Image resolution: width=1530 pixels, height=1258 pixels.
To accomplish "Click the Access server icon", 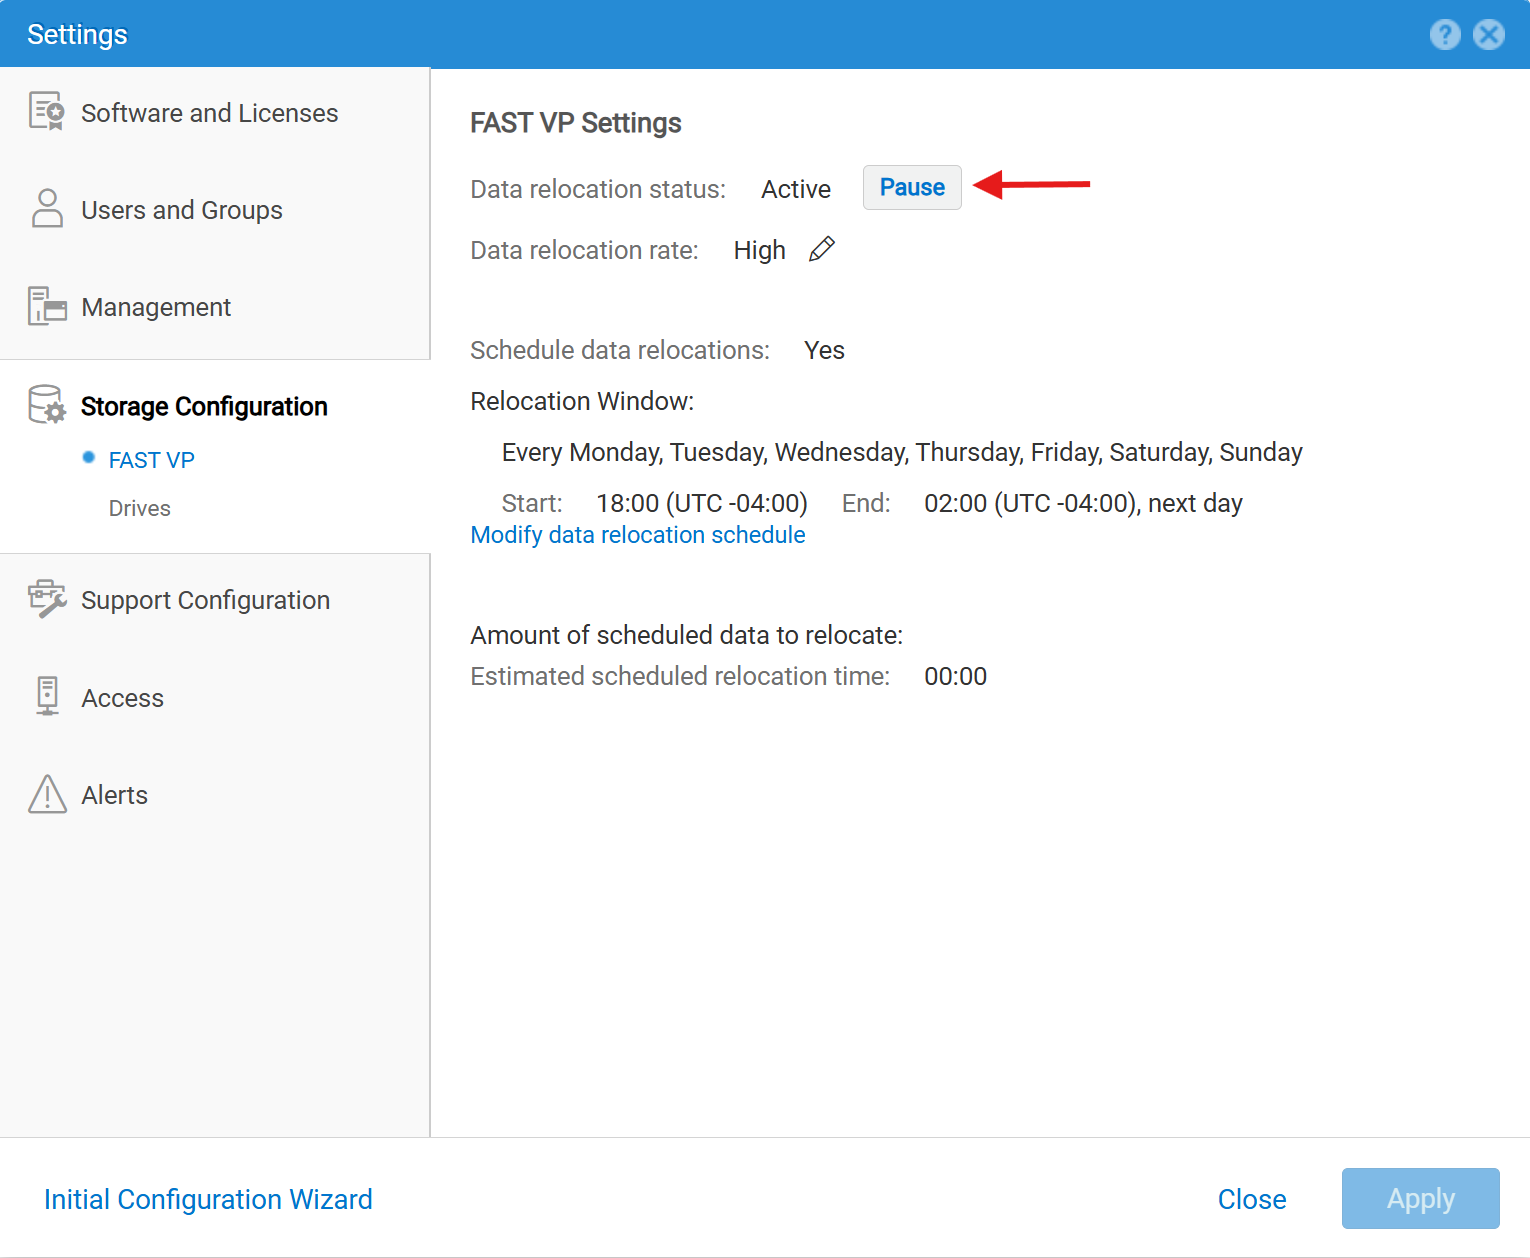I will tap(46, 697).
